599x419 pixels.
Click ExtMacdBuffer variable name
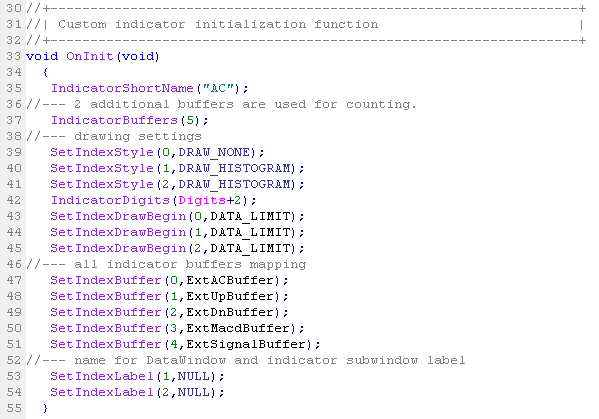click(238, 329)
